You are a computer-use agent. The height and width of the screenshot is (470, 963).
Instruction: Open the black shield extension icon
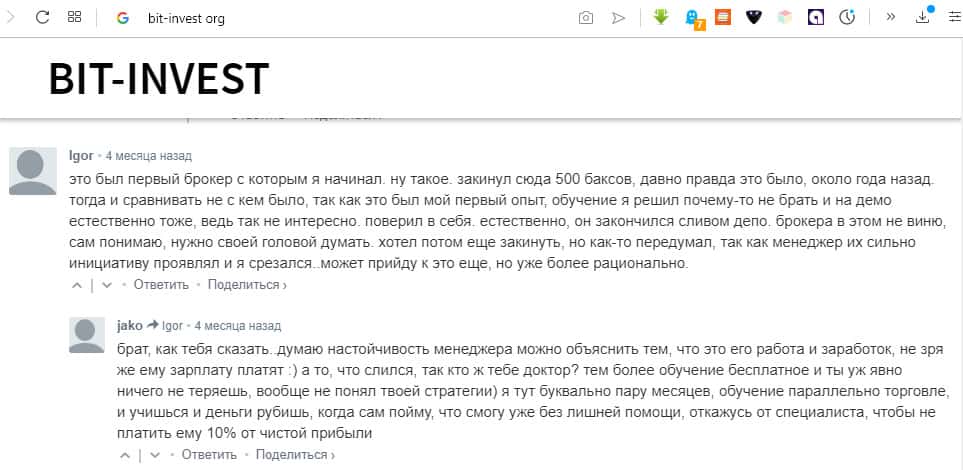point(754,17)
